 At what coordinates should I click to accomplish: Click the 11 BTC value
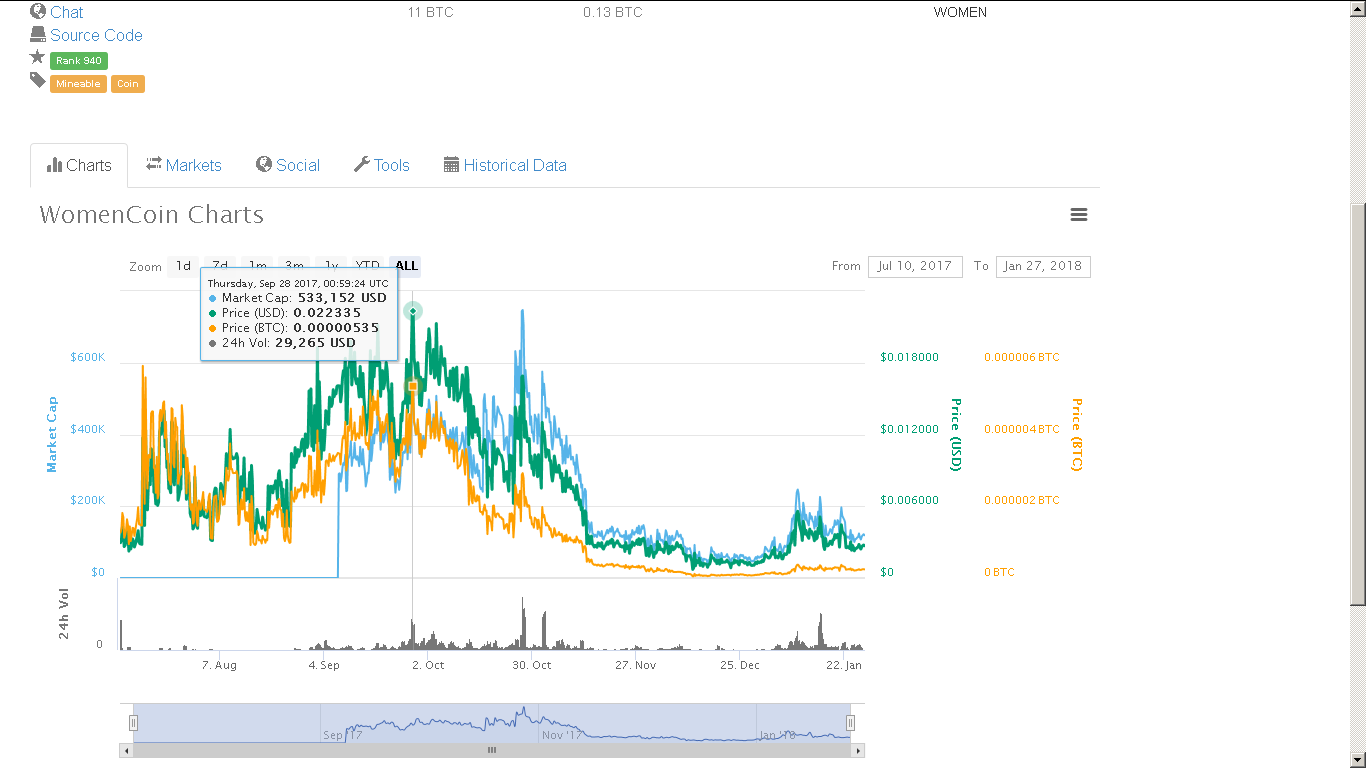click(430, 12)
